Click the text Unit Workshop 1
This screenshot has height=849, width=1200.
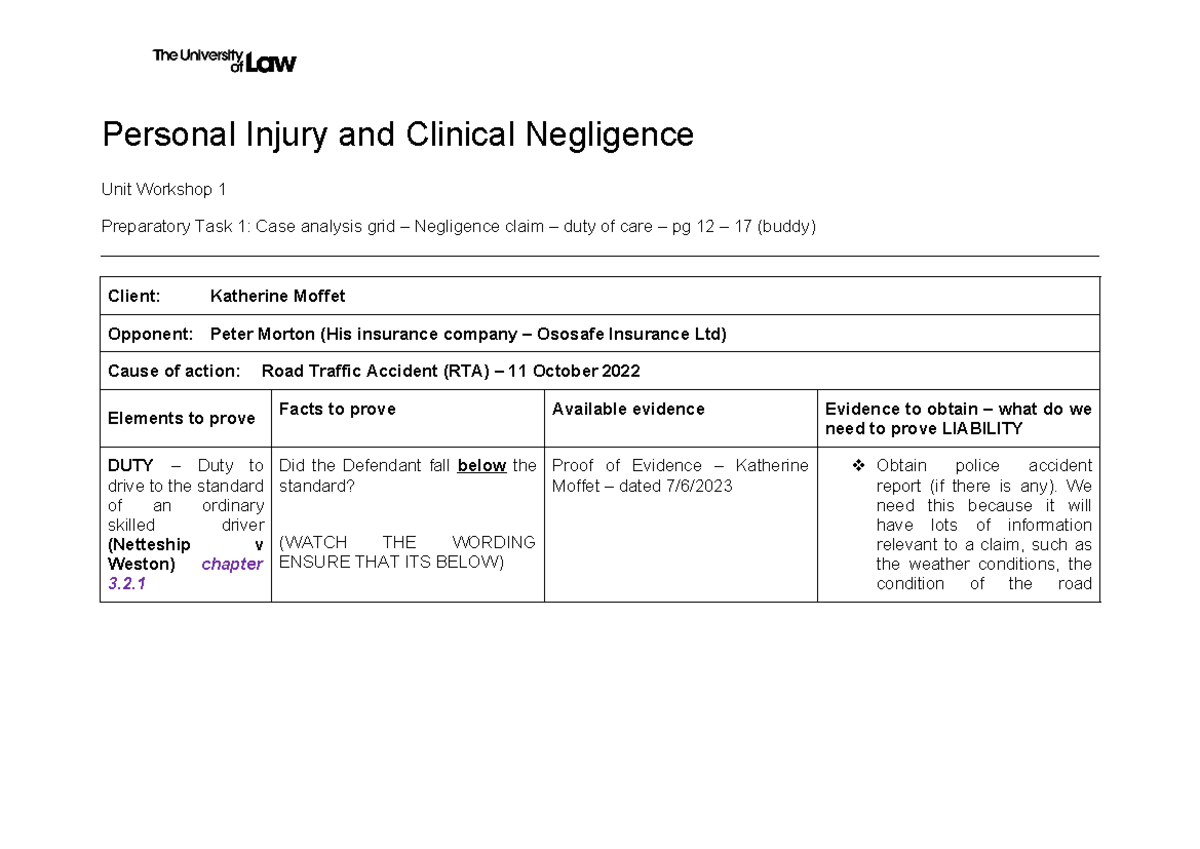tap(164, 189)
